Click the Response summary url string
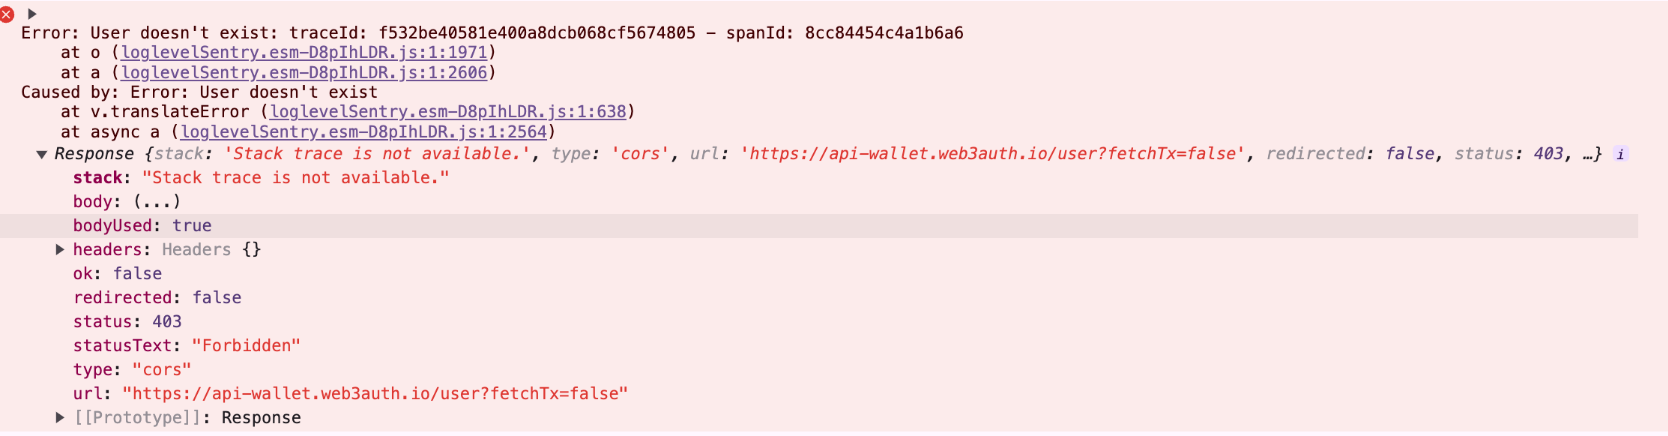This screenshot has height=436, width=1668. [x=993, y=154]
